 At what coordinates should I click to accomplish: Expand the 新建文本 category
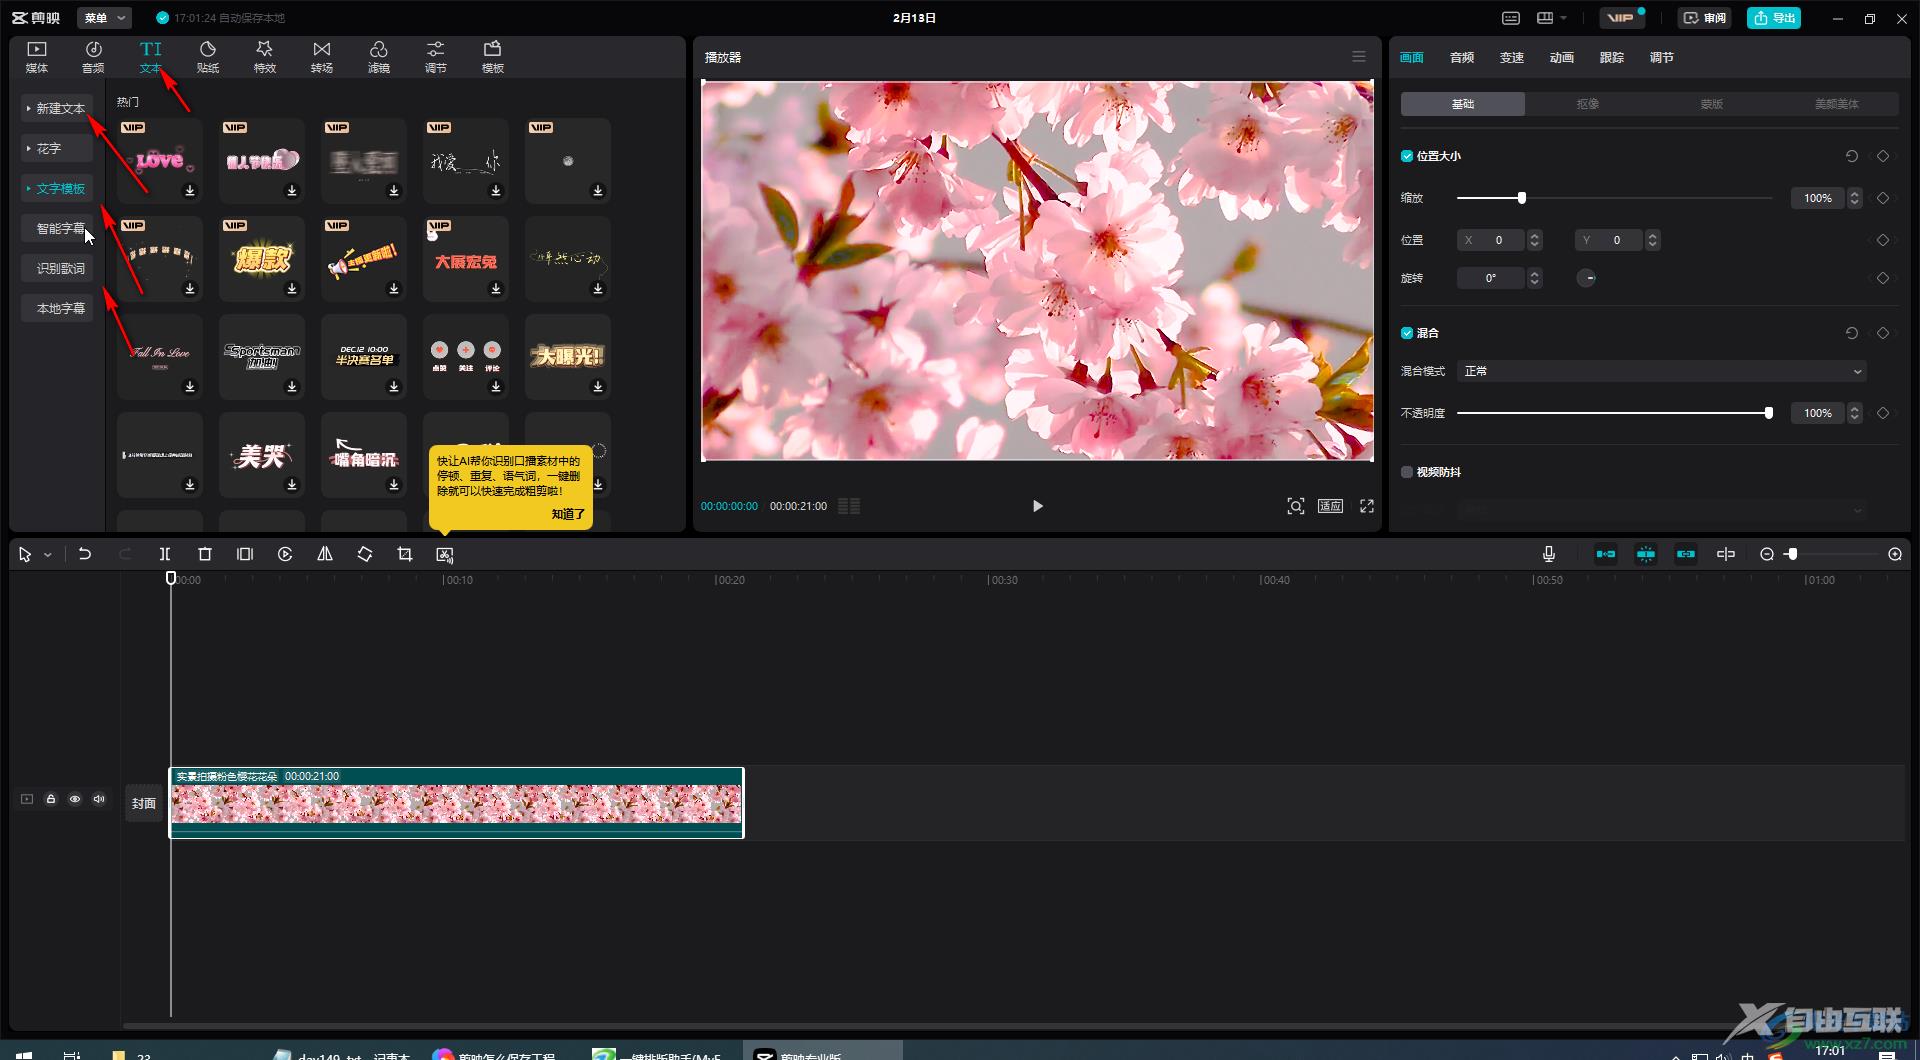[x=57, y=108]
